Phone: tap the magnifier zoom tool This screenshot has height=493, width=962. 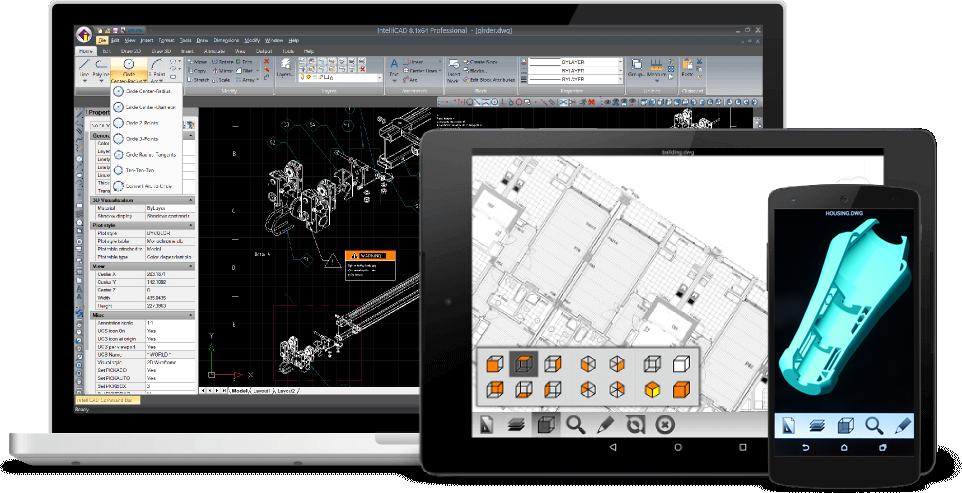click(x=874, y=425)
